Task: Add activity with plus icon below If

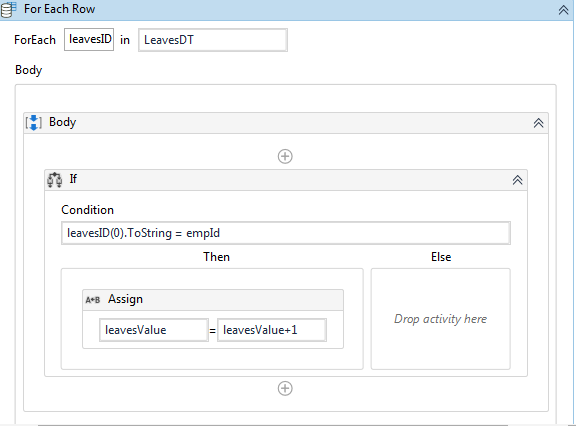Action: point(285,389)
